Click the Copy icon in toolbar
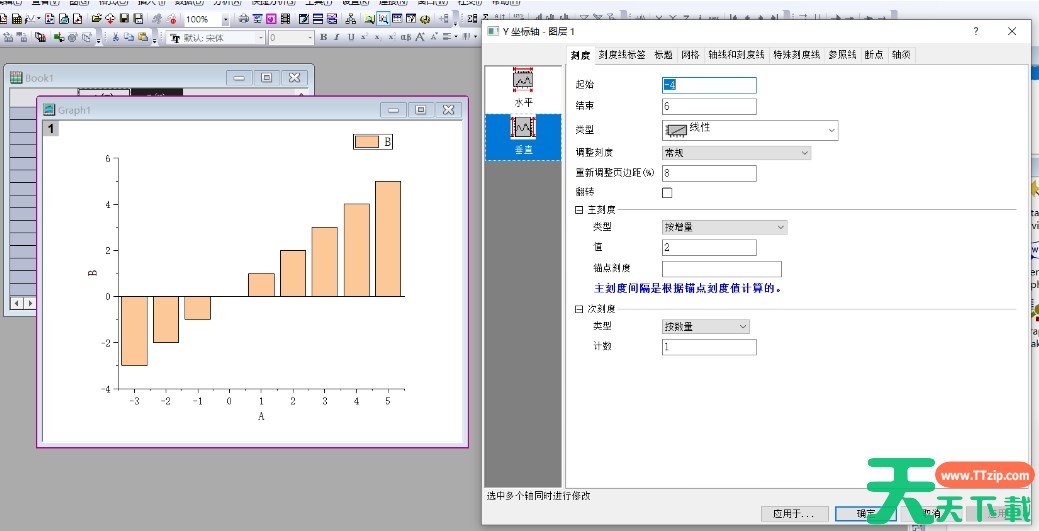Image resolution: width=1039 pixels, height=531 pixels. coord(129,37)
